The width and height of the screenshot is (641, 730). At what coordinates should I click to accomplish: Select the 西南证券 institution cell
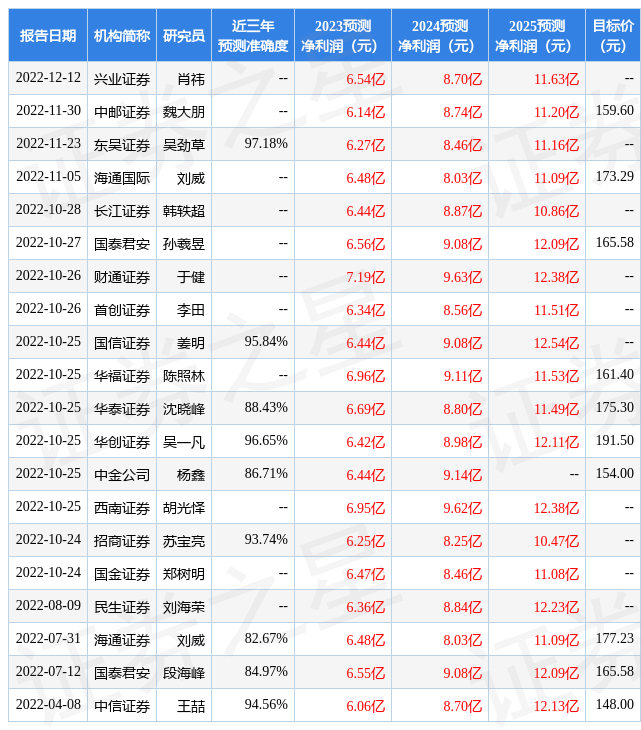point(122,508)
